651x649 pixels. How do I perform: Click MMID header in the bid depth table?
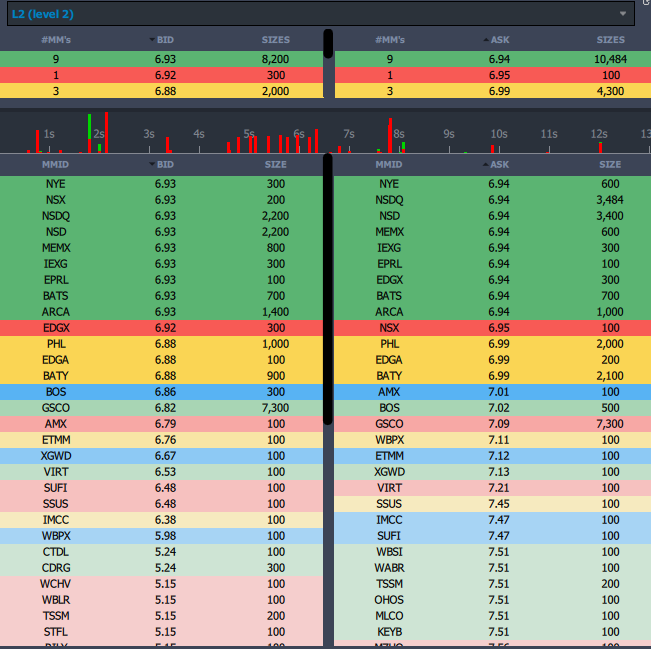tap(55, 164)
